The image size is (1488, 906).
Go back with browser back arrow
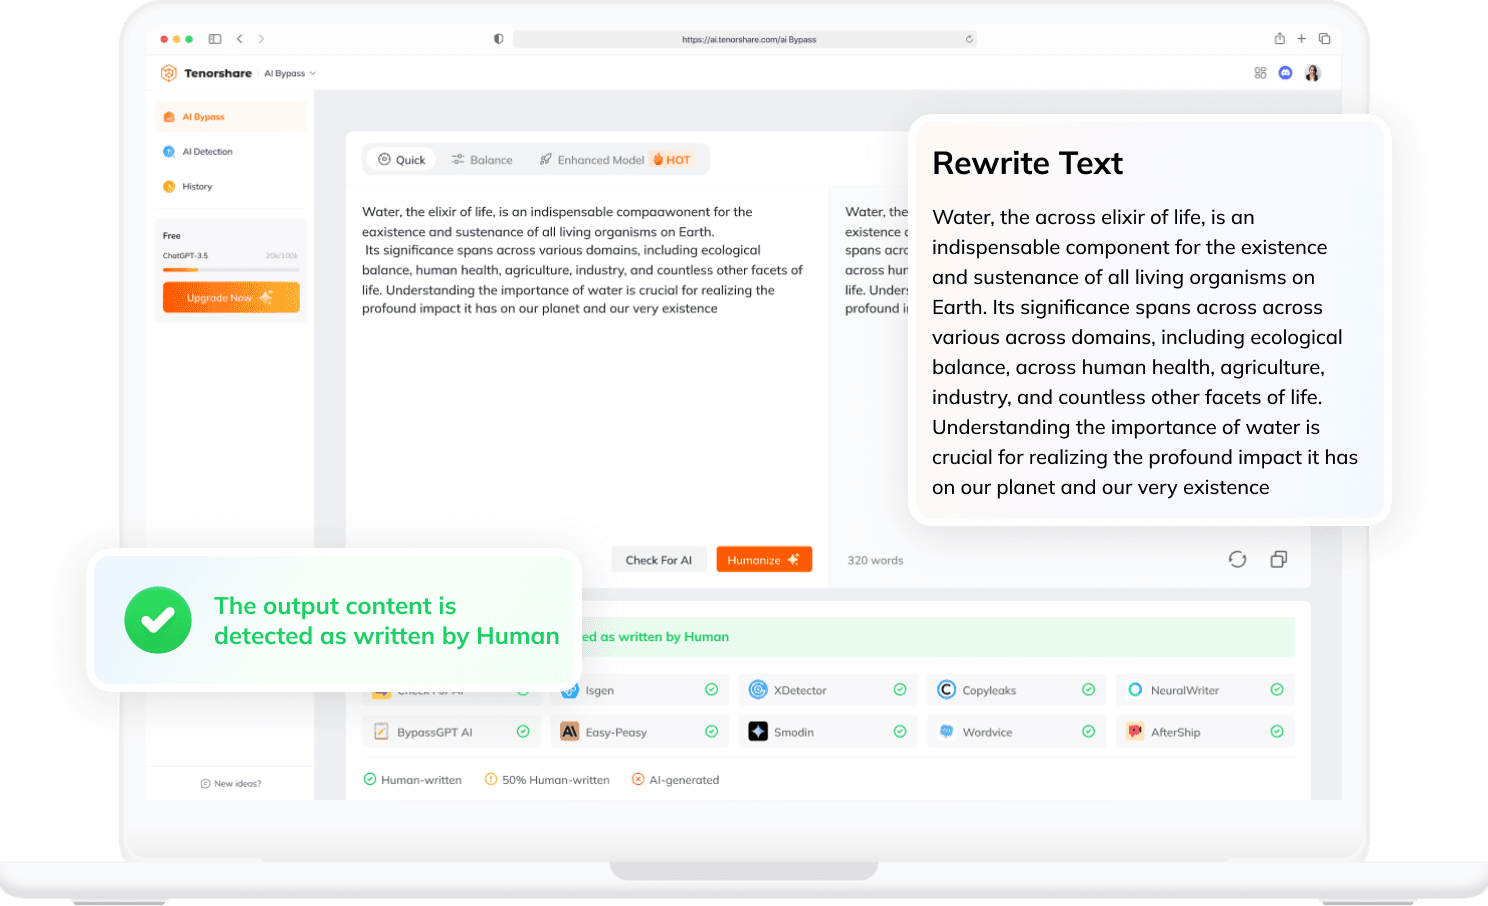[240, 39]
